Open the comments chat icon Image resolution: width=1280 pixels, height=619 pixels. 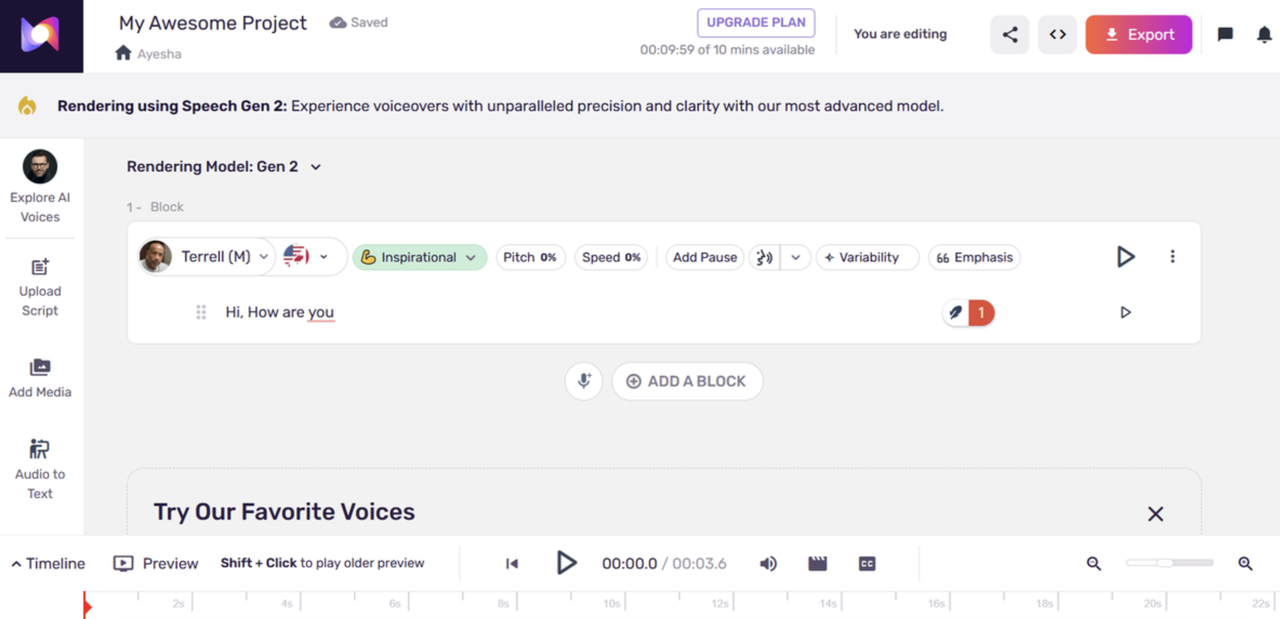(1225, 35)
